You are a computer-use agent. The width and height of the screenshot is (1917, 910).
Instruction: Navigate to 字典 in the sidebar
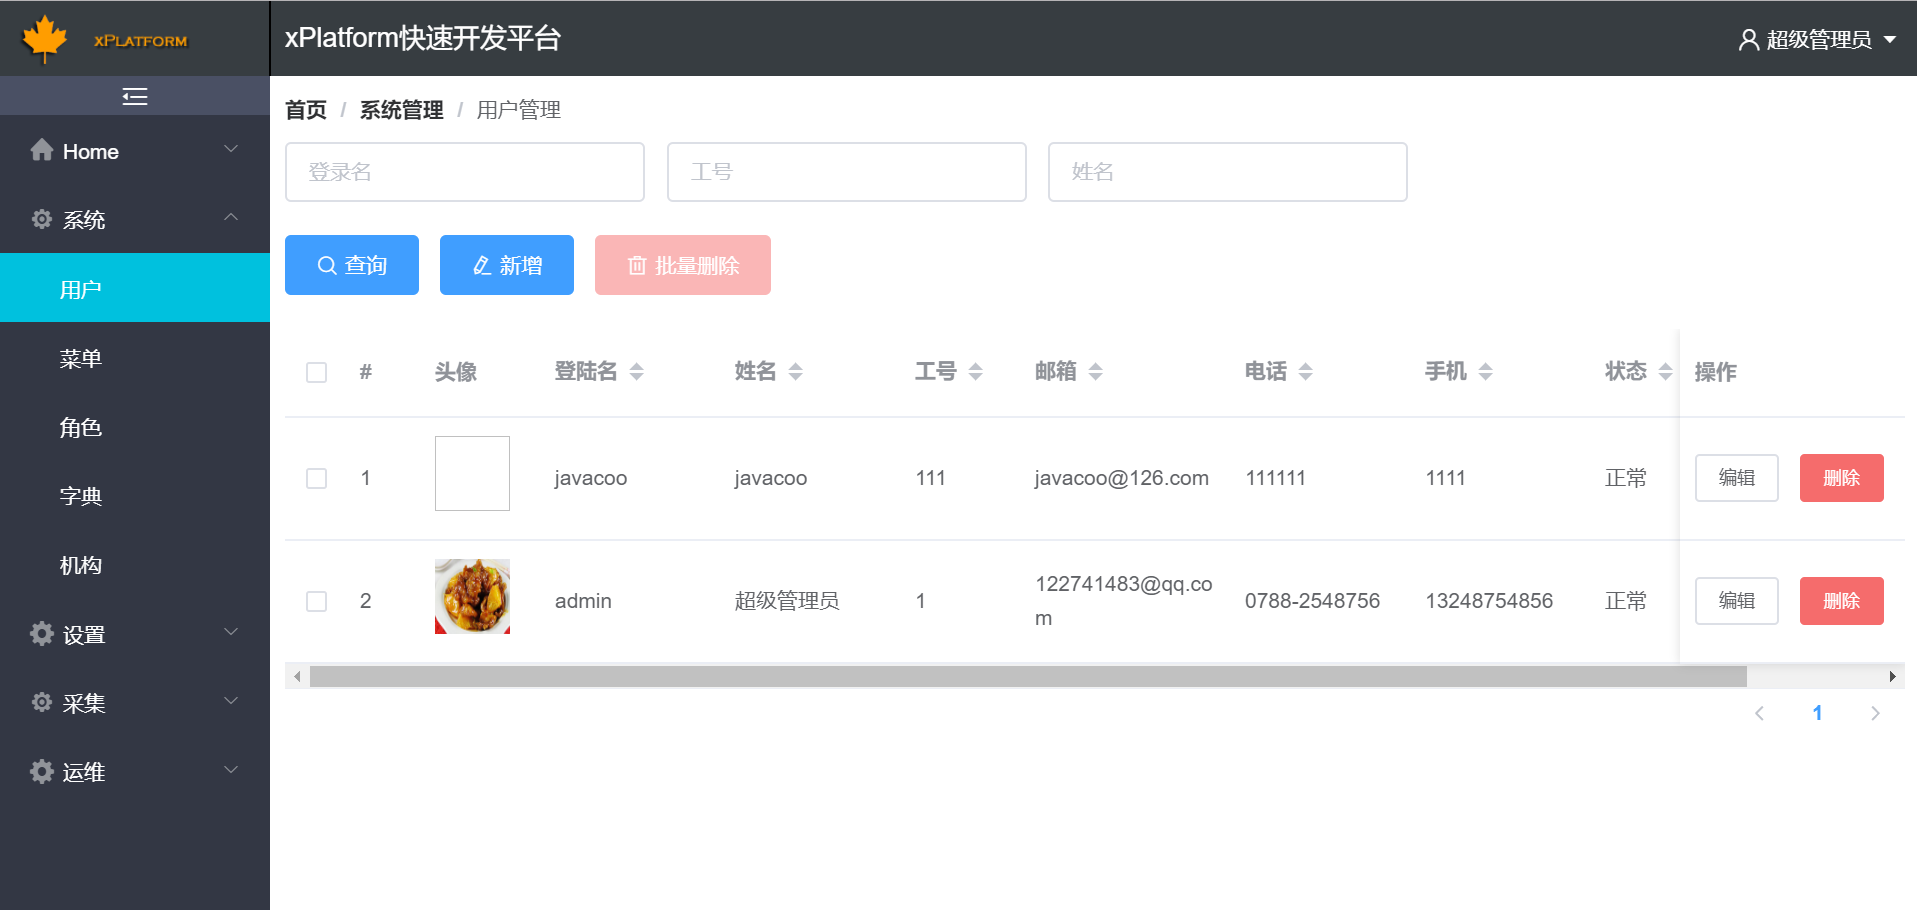[81, 495]
